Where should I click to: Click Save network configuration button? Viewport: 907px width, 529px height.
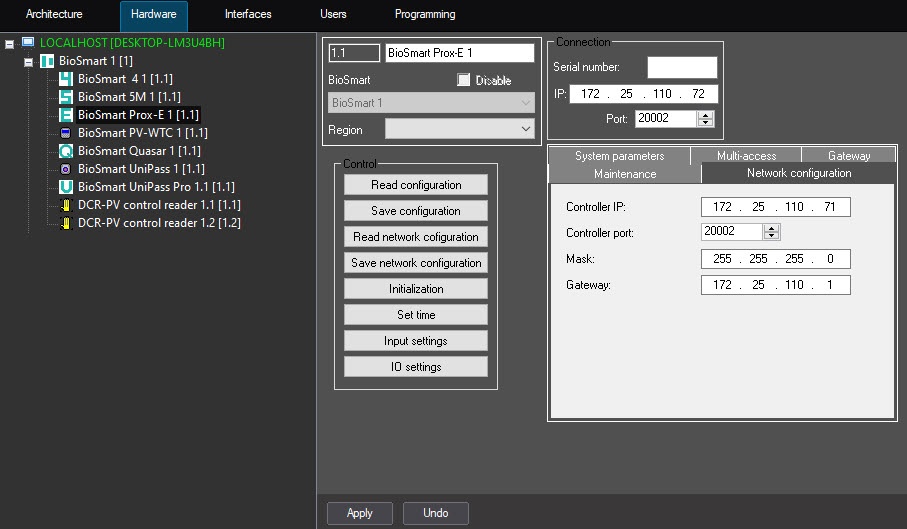coord(416,263)
